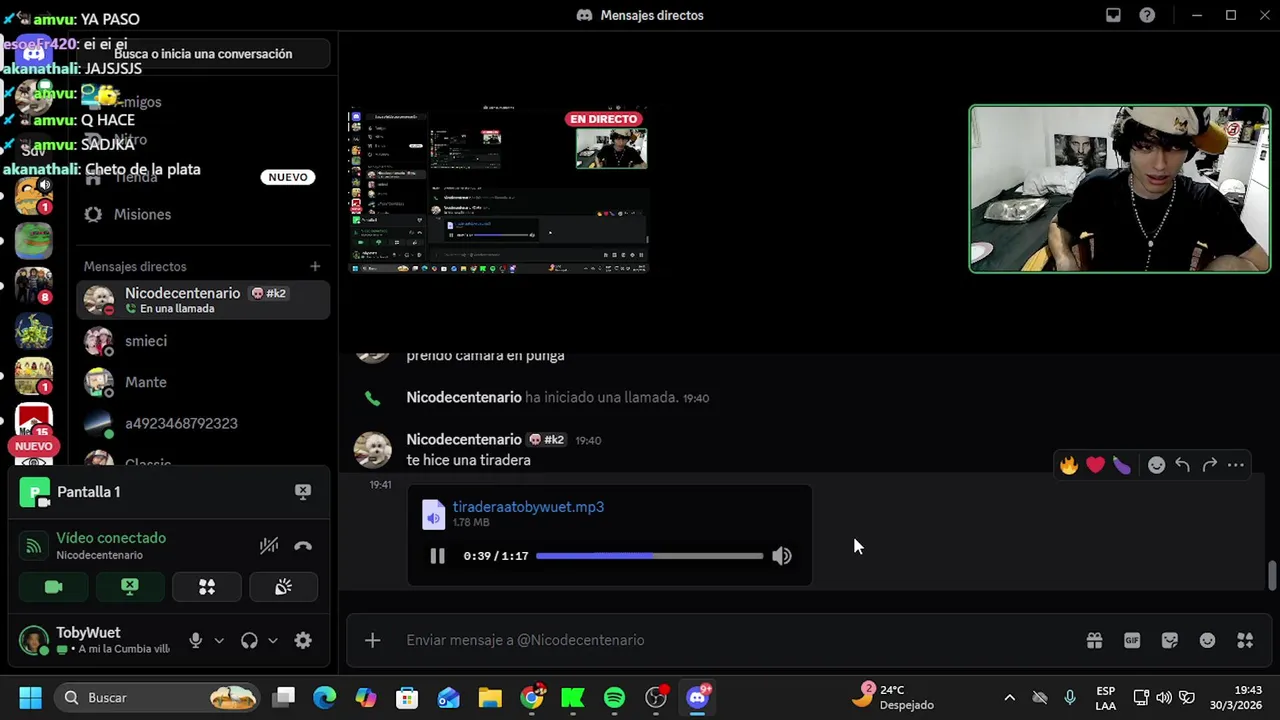Viewport: 1280px width, 720px height.
Task: Click the 'Video conectado' status text
Action: point(111,538)
